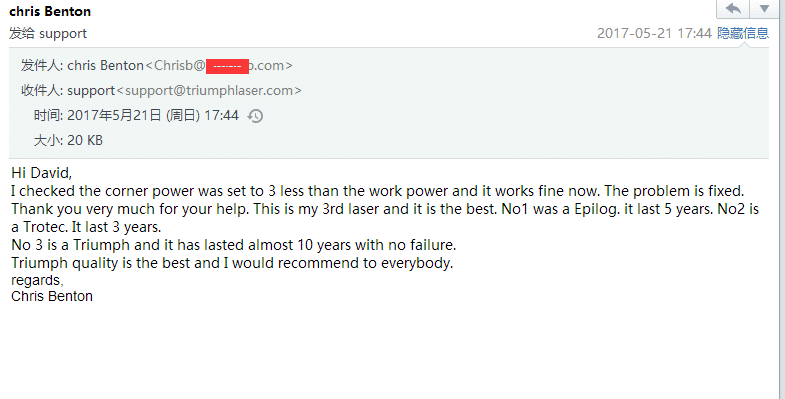Click the clock history icon beside 17:44
The height and width of the screenshot is (399, 785).
[255, 116]
